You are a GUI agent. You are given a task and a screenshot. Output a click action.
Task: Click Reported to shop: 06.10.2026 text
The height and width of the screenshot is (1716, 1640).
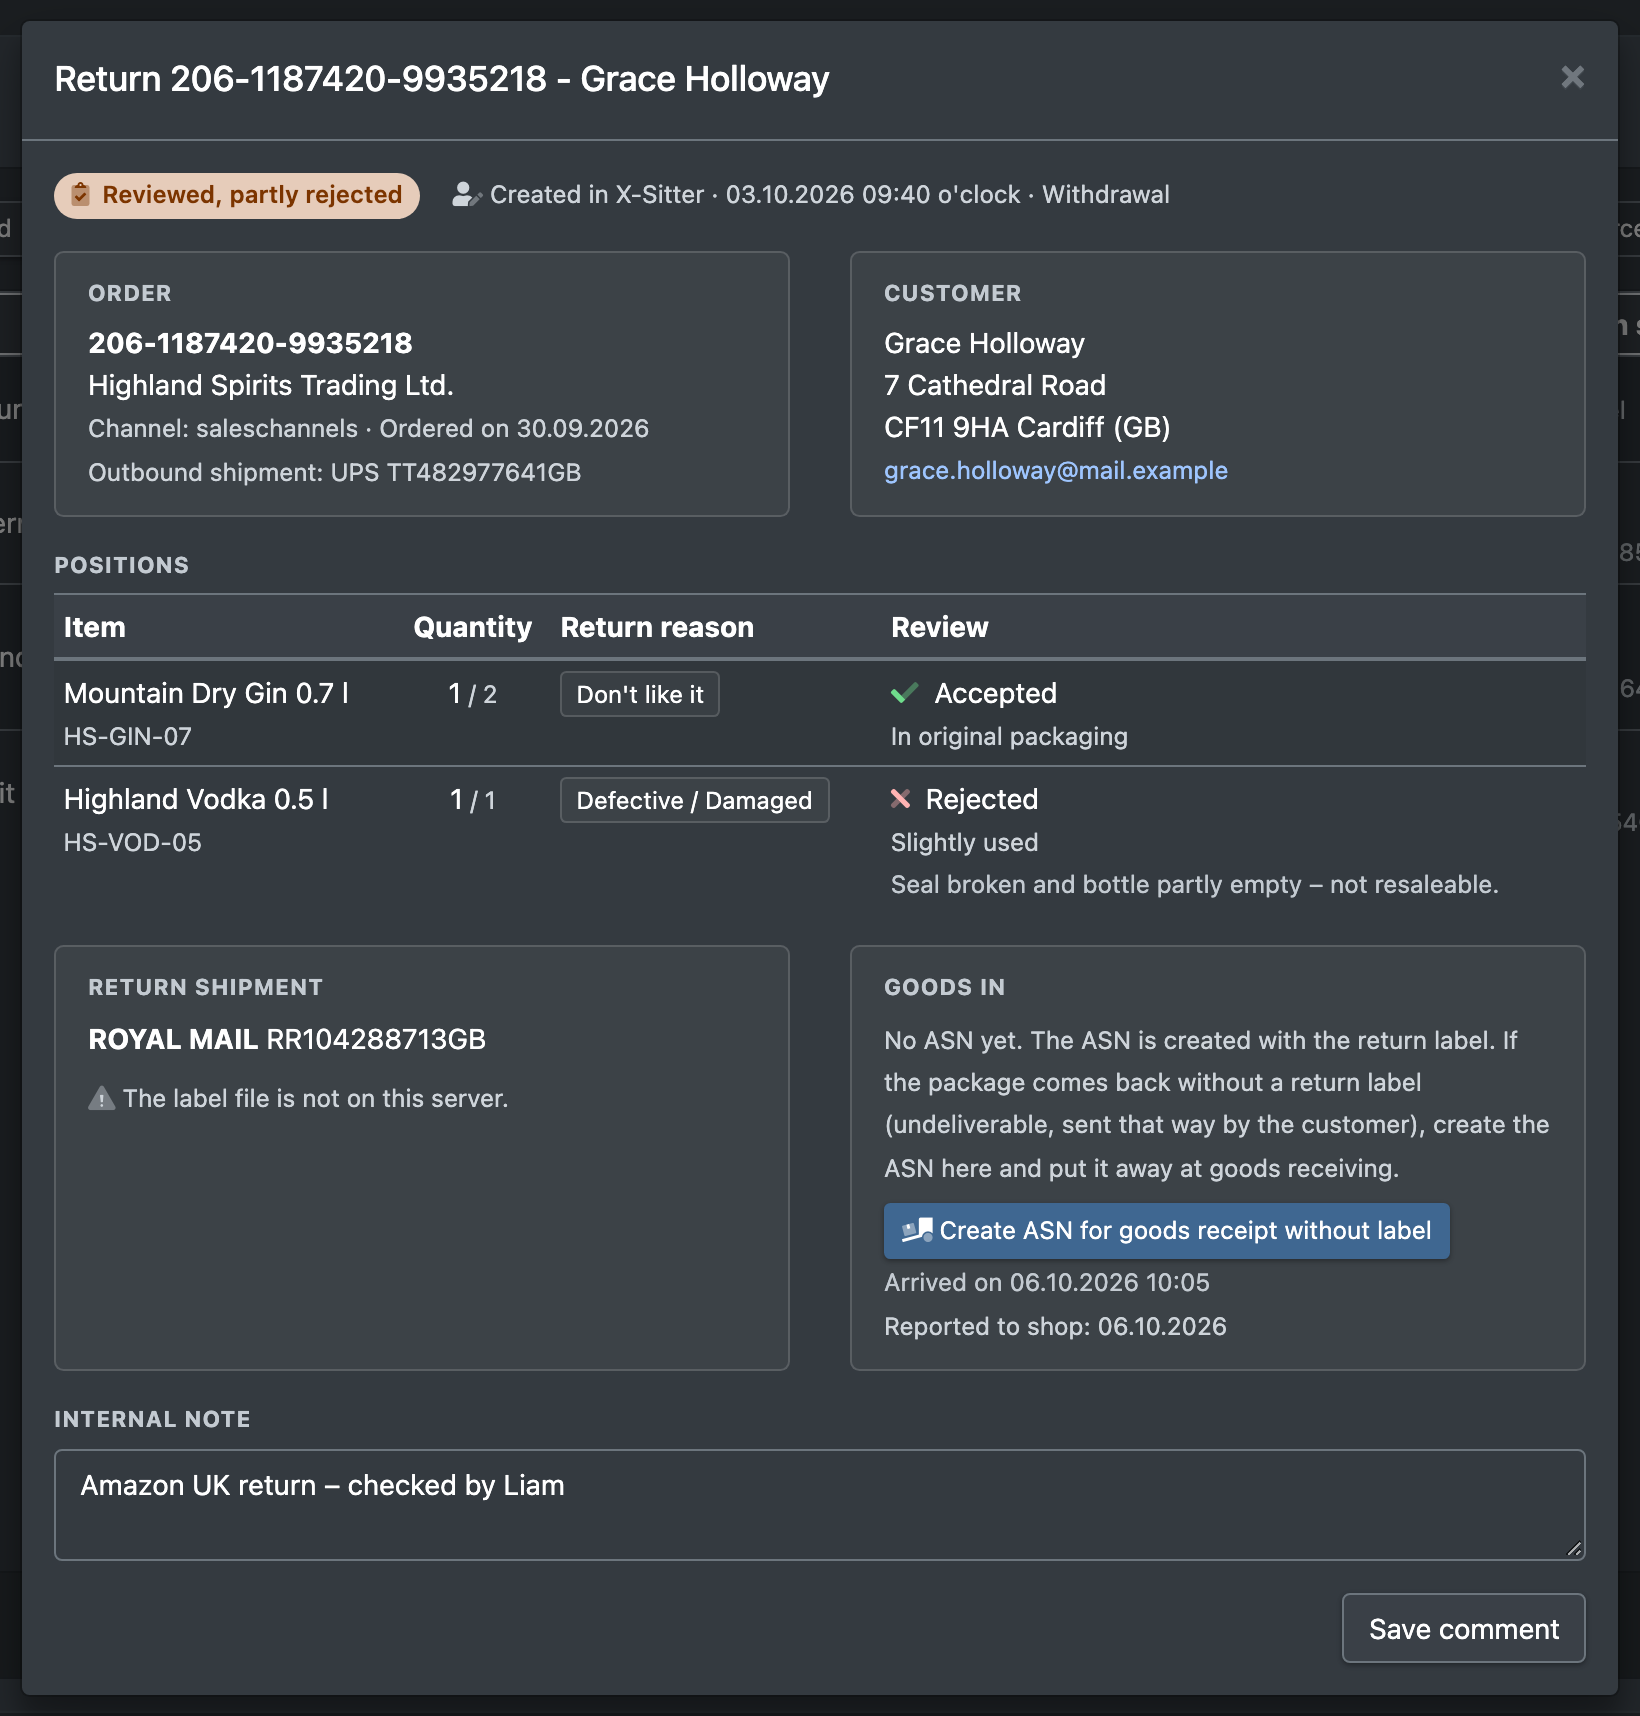click(x=1055, y=1326)
